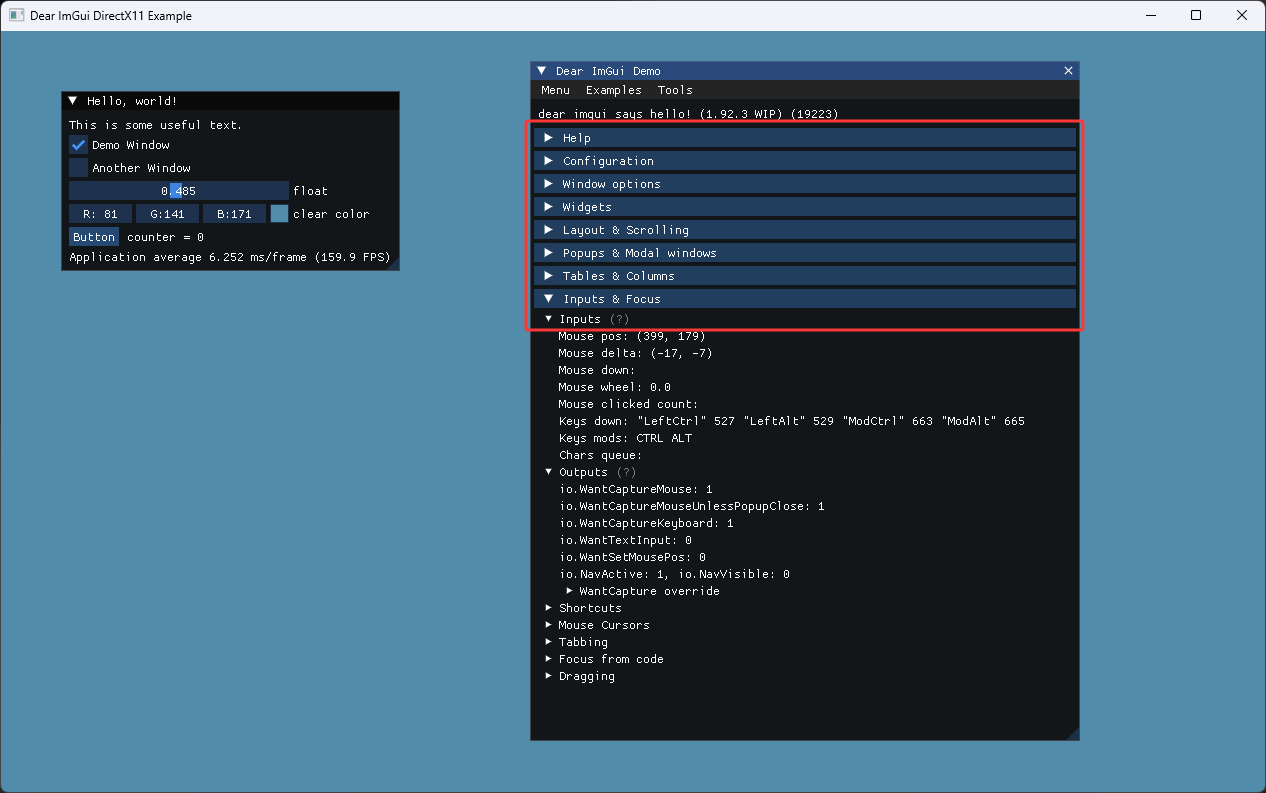
Task: Click 'io.WantCaptureMouseUnlessPopupClose: 1' line
Action: tap(691, 506)
